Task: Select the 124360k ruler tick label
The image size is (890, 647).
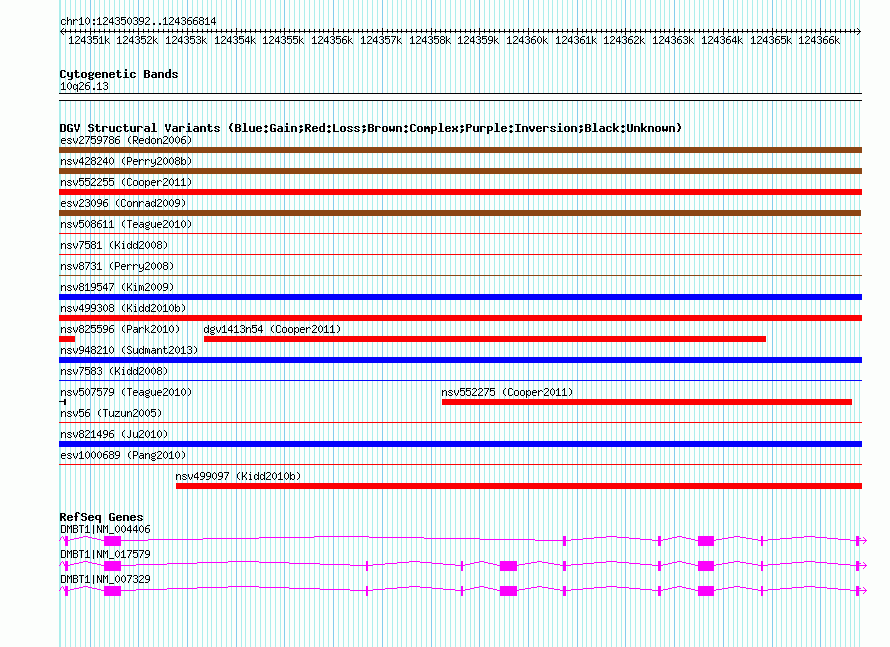Action: (x=527, y=40)
